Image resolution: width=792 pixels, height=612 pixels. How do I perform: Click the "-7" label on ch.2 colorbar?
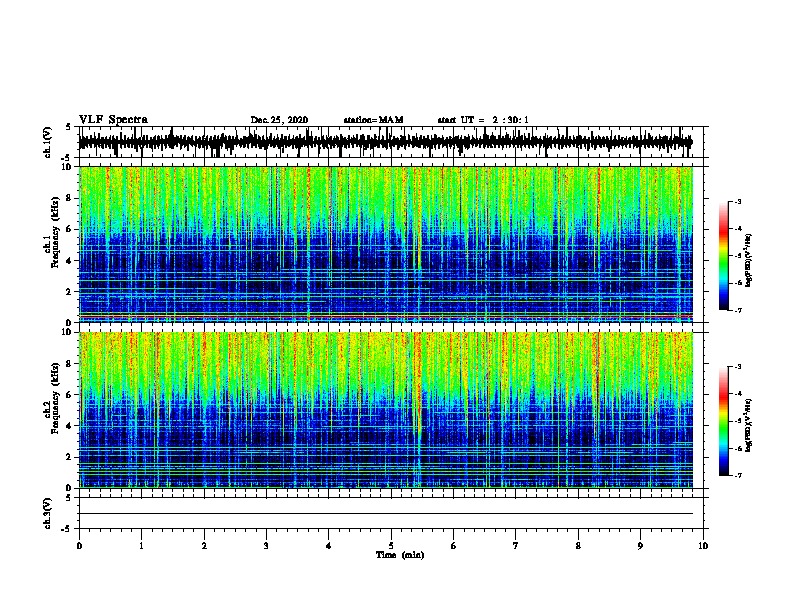point(737,476)
